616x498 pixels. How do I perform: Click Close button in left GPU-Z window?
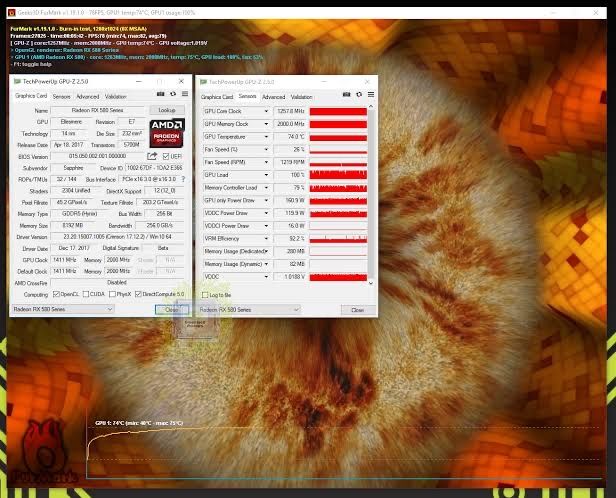[x=172, y=309]
